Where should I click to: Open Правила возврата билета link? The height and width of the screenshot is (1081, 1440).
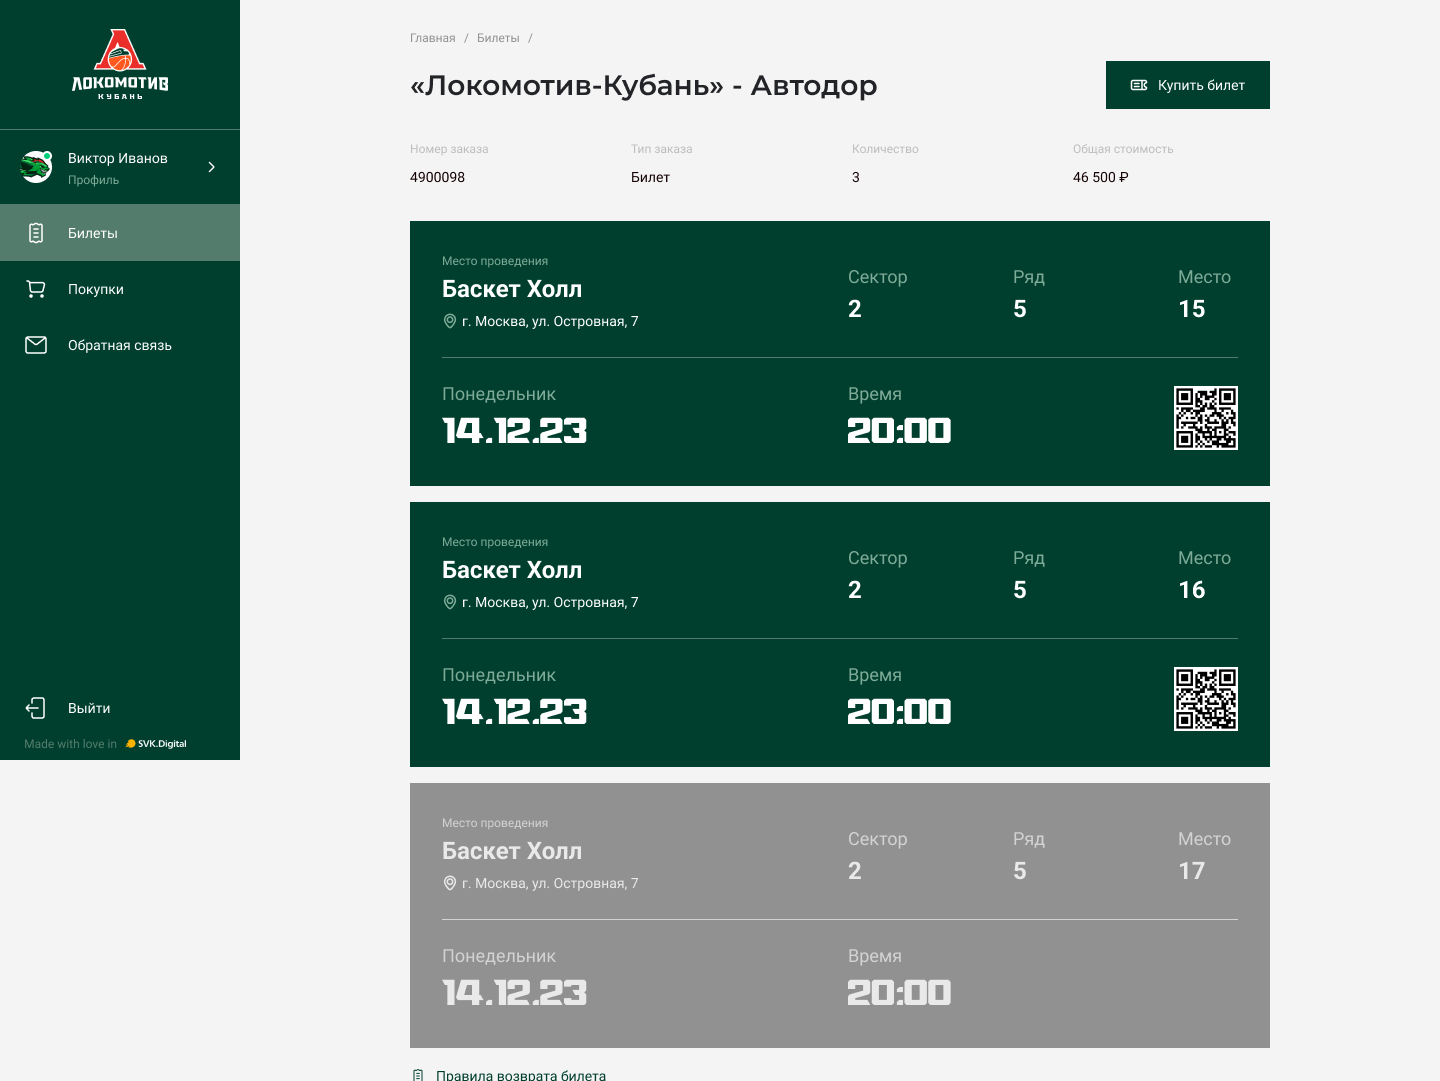(521, 1075)
